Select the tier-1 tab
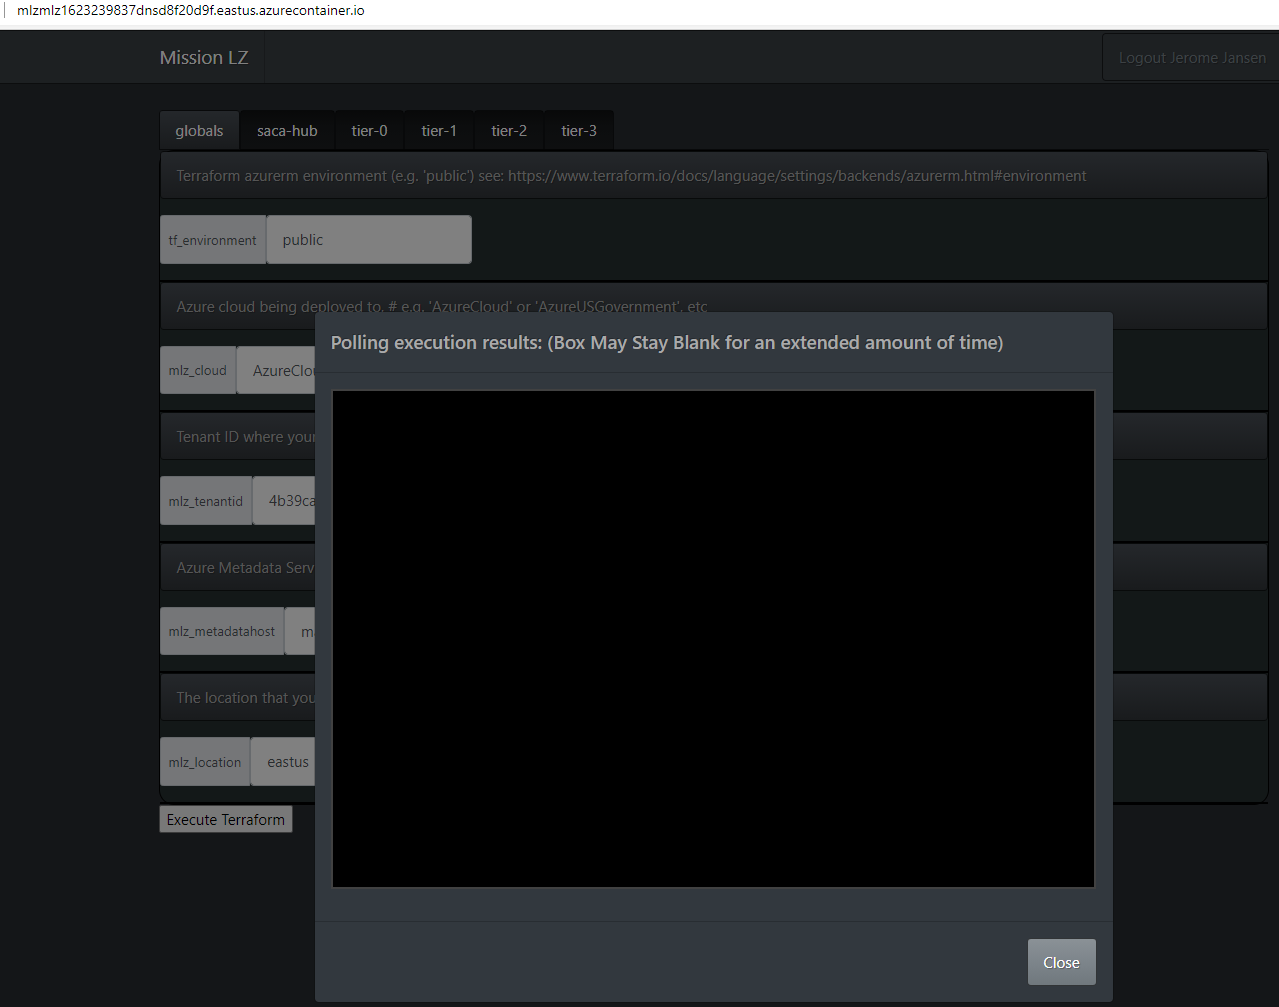Image resolution: width=1279 pixels, height=1007 pixels. pos(439,130)
